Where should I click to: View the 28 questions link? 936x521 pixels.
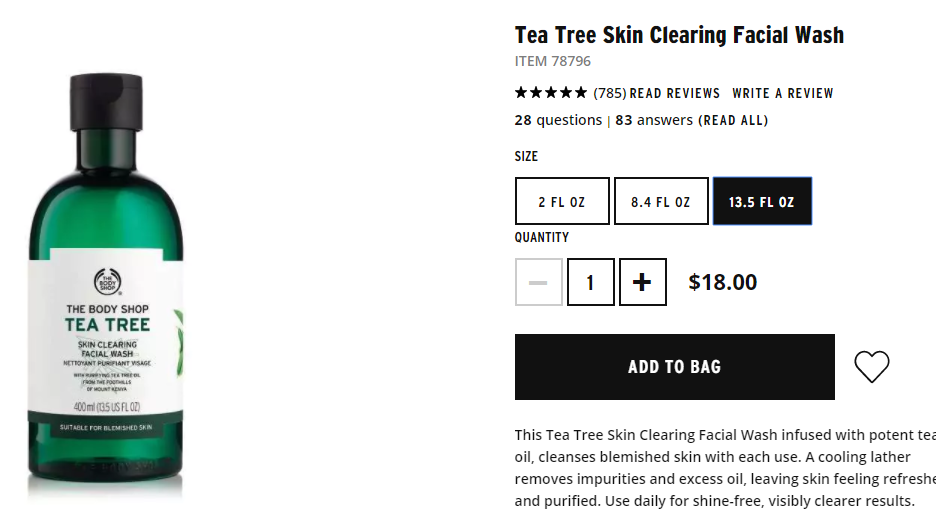pyautogui.click(x=558, y=121)
